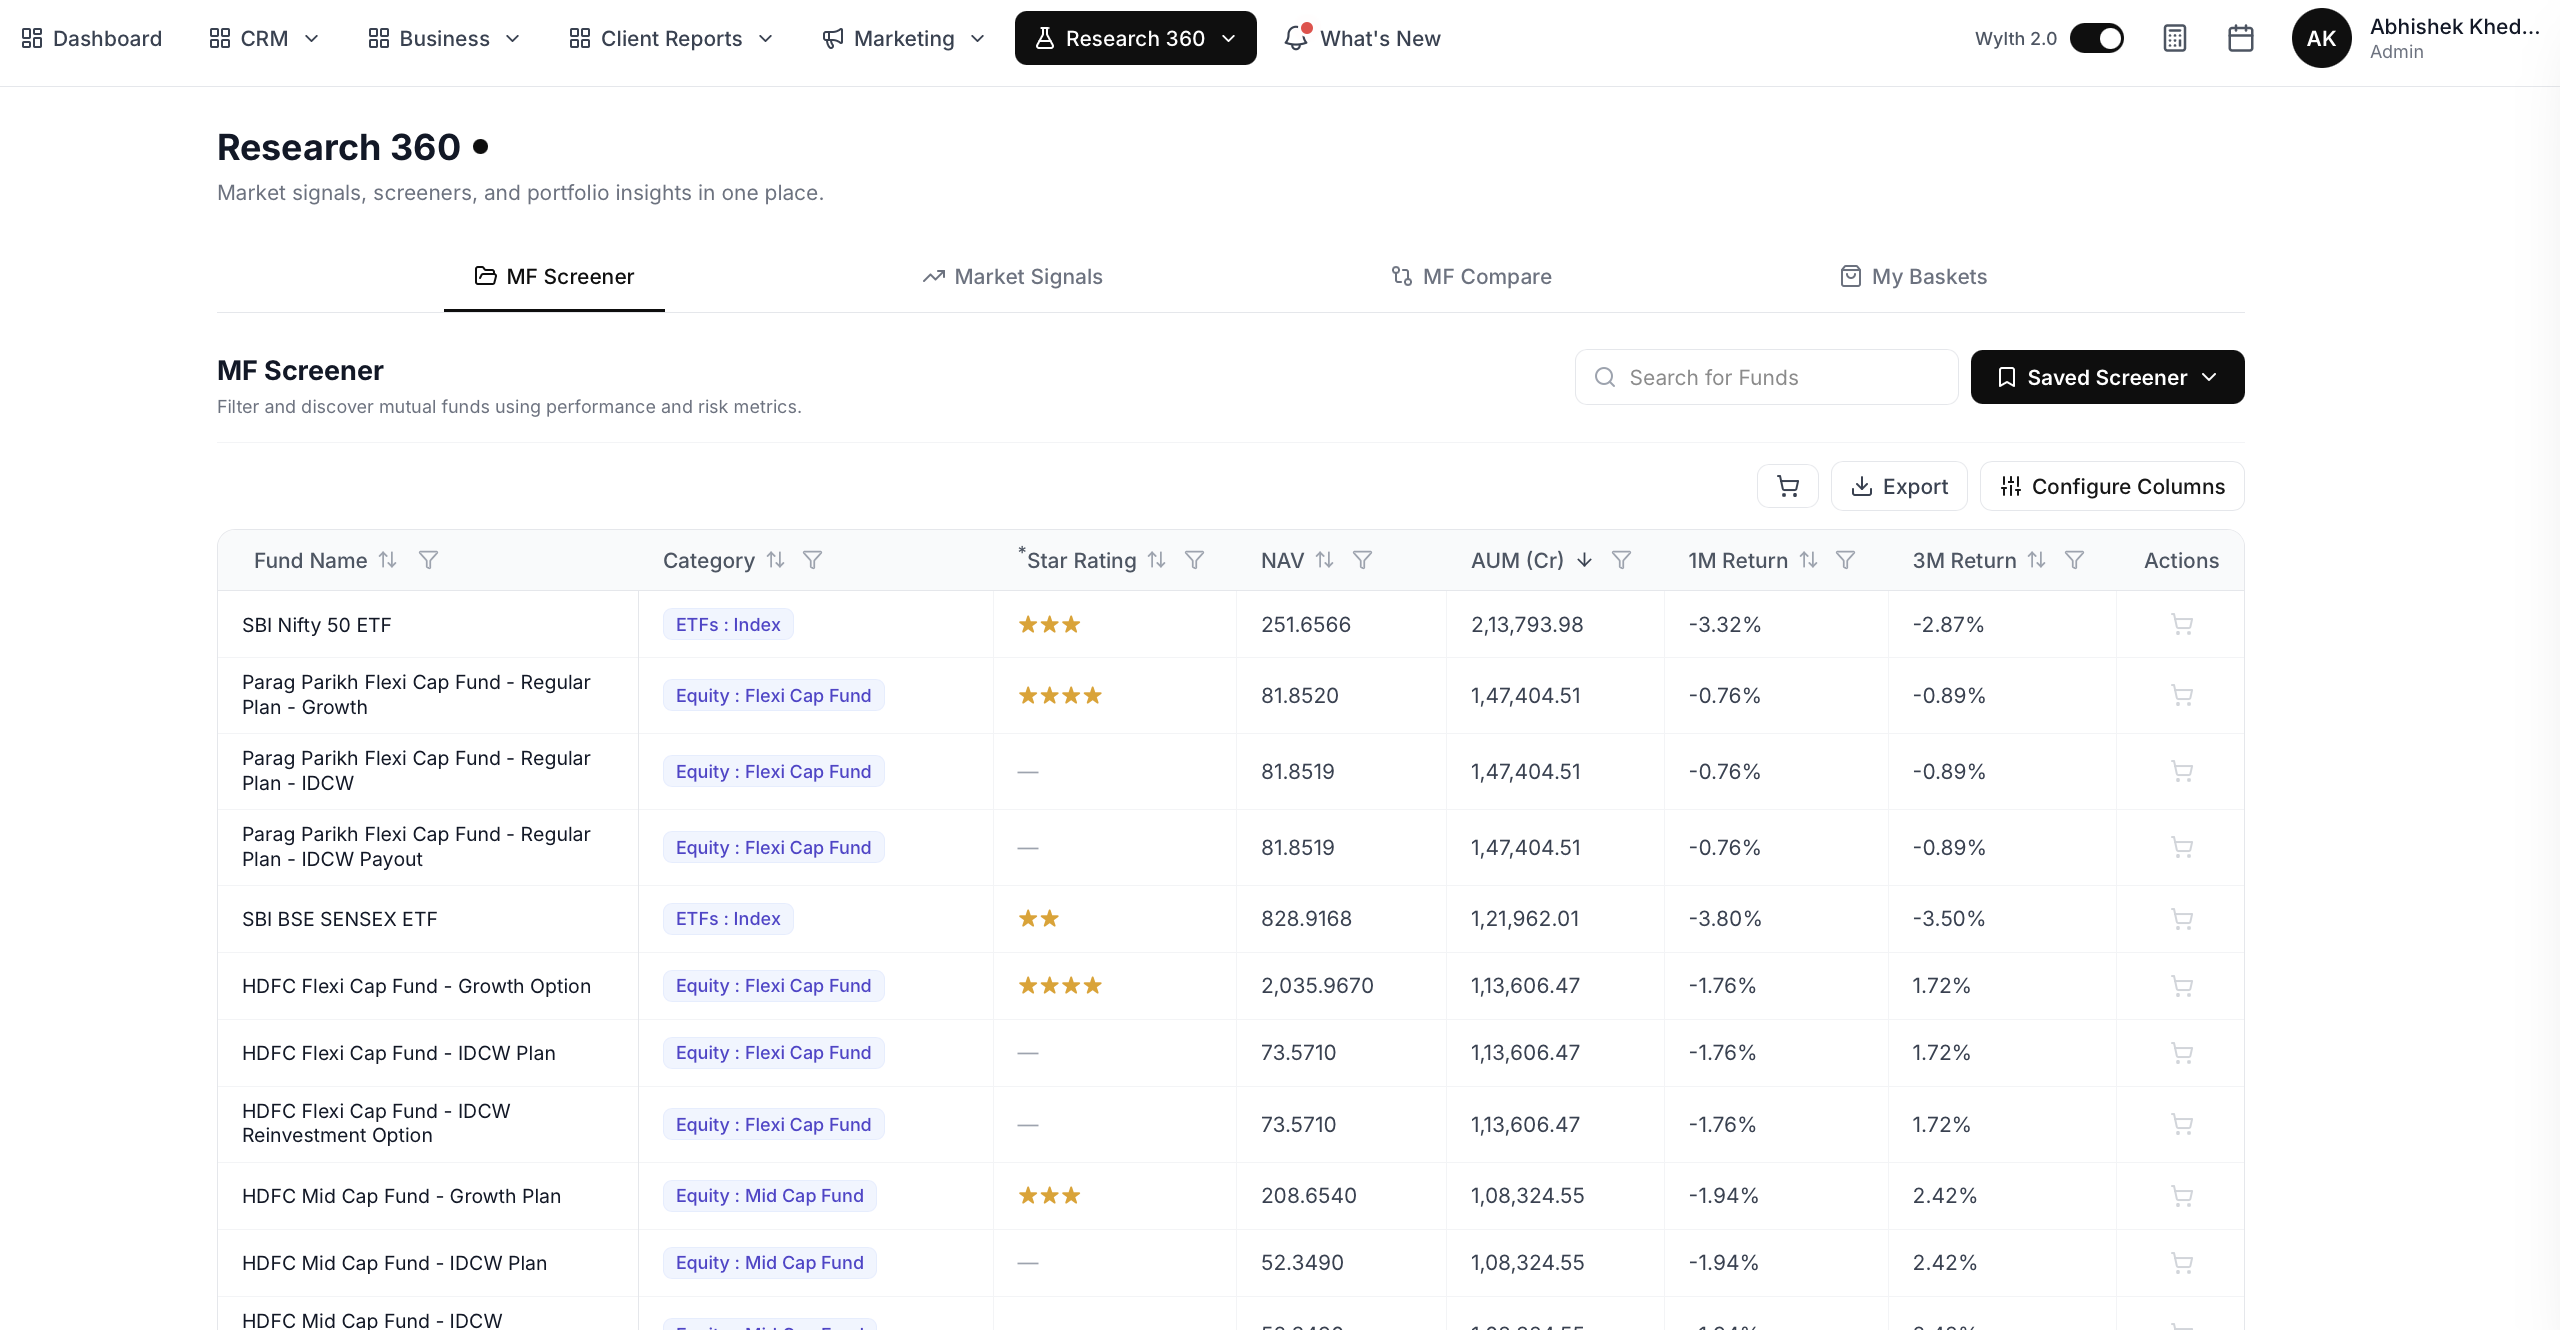
Task: Open the MF Compare tab
Action: [x=1471, y=276]
